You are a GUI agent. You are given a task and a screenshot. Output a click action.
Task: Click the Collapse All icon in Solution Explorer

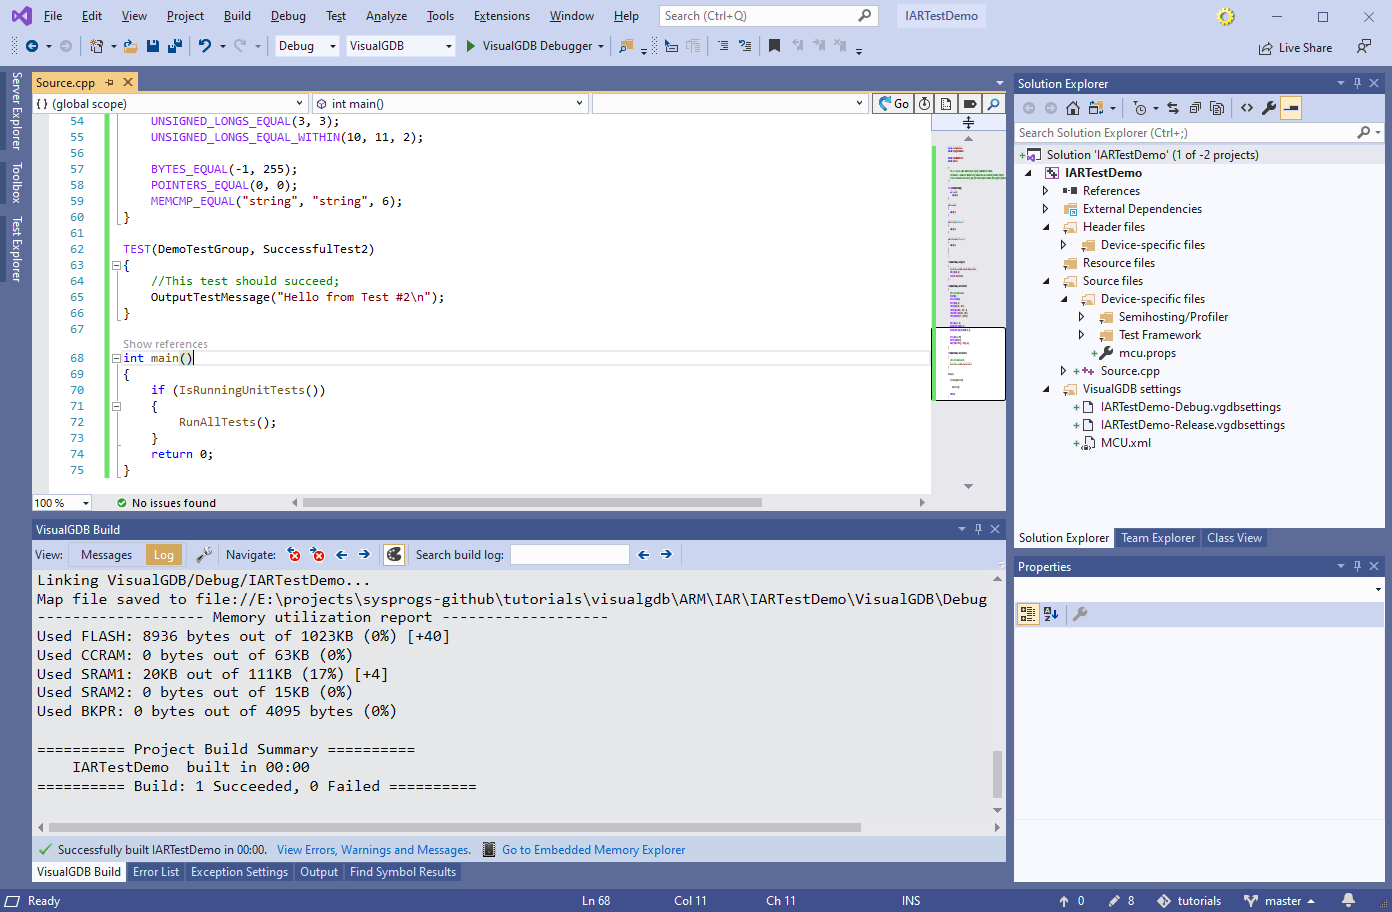click(1195, 108)
